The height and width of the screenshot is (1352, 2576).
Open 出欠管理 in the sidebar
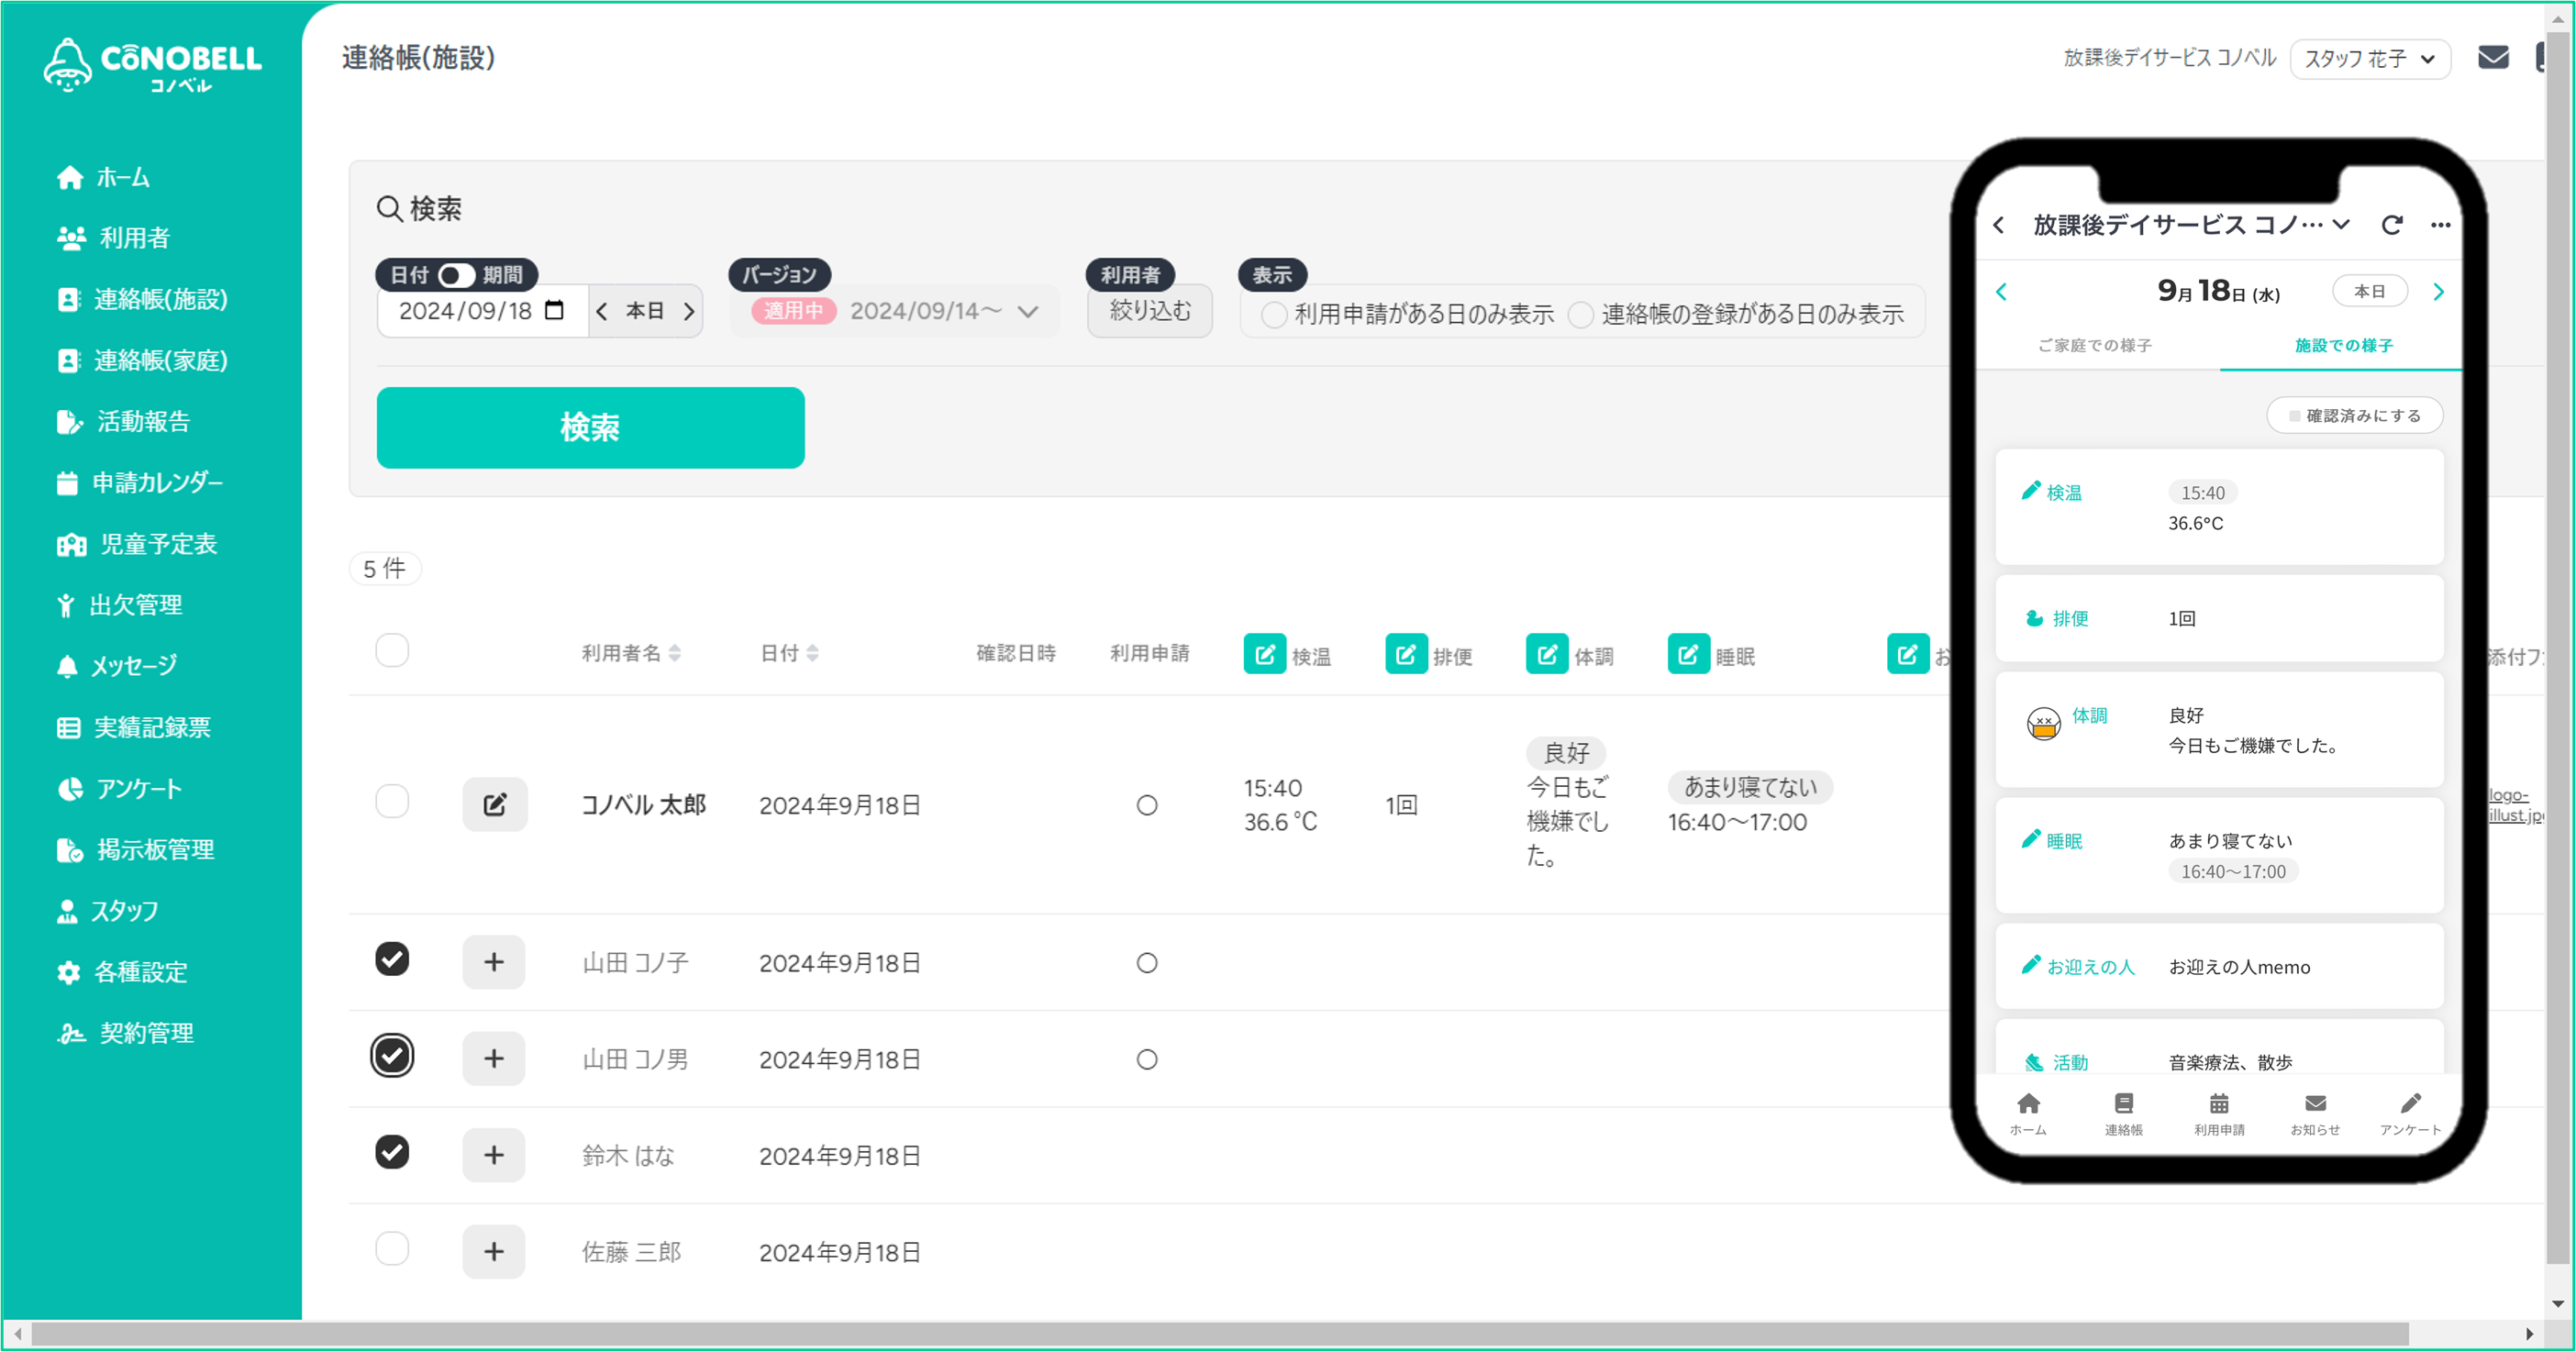click(120, 605)
